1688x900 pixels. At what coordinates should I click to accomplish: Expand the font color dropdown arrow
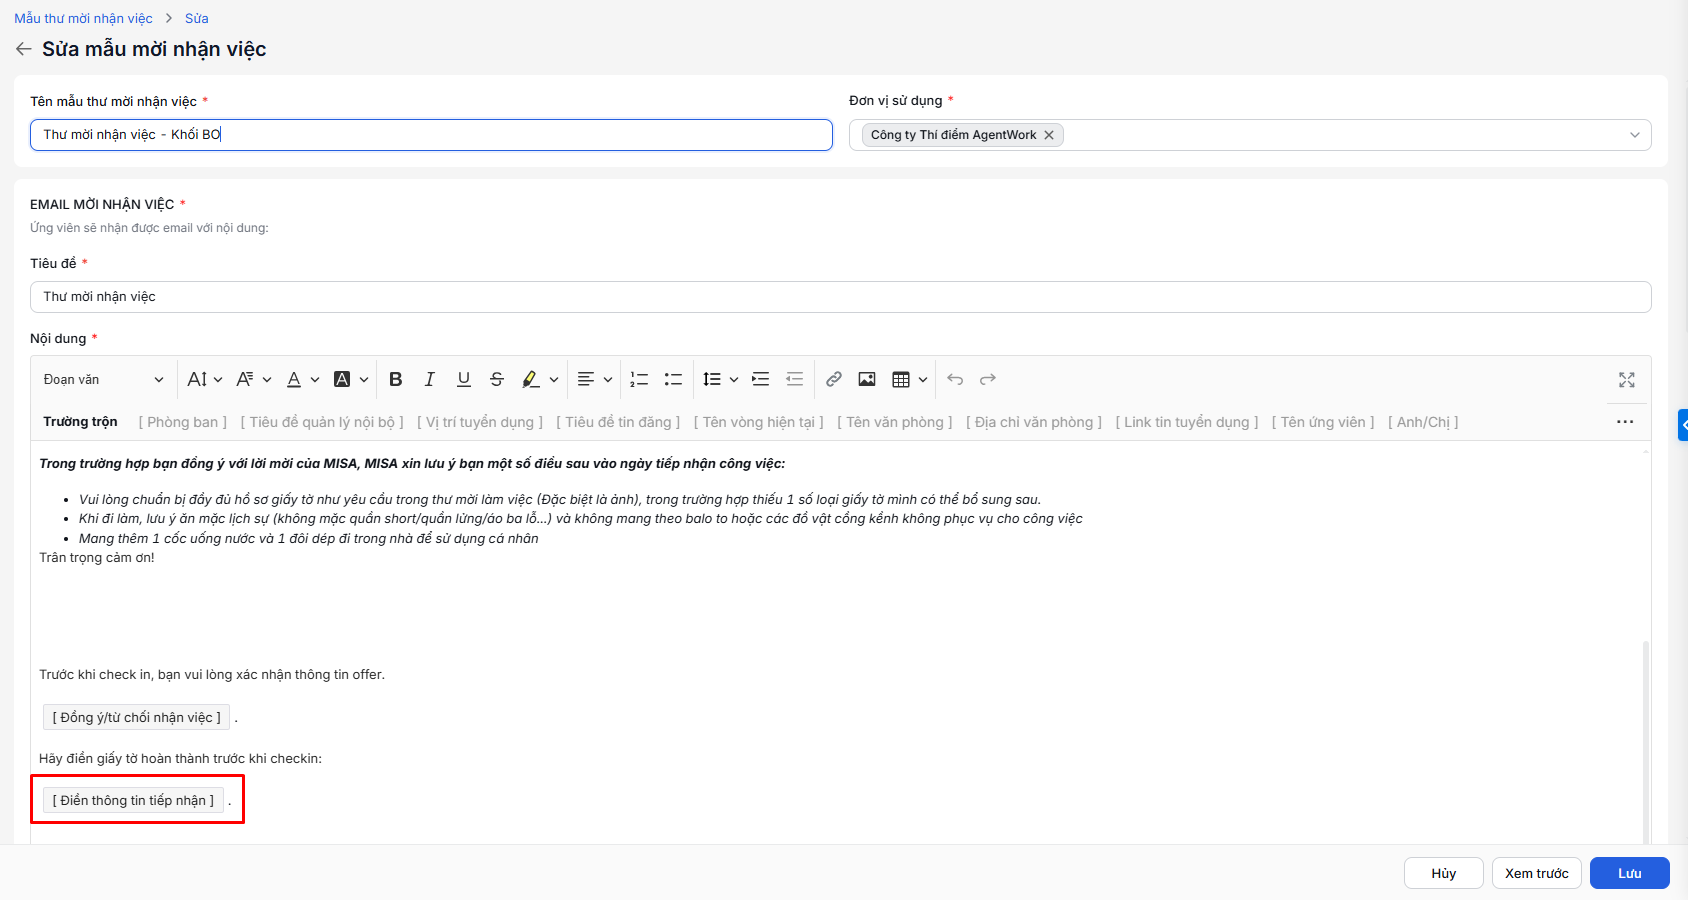click(315, 380)
